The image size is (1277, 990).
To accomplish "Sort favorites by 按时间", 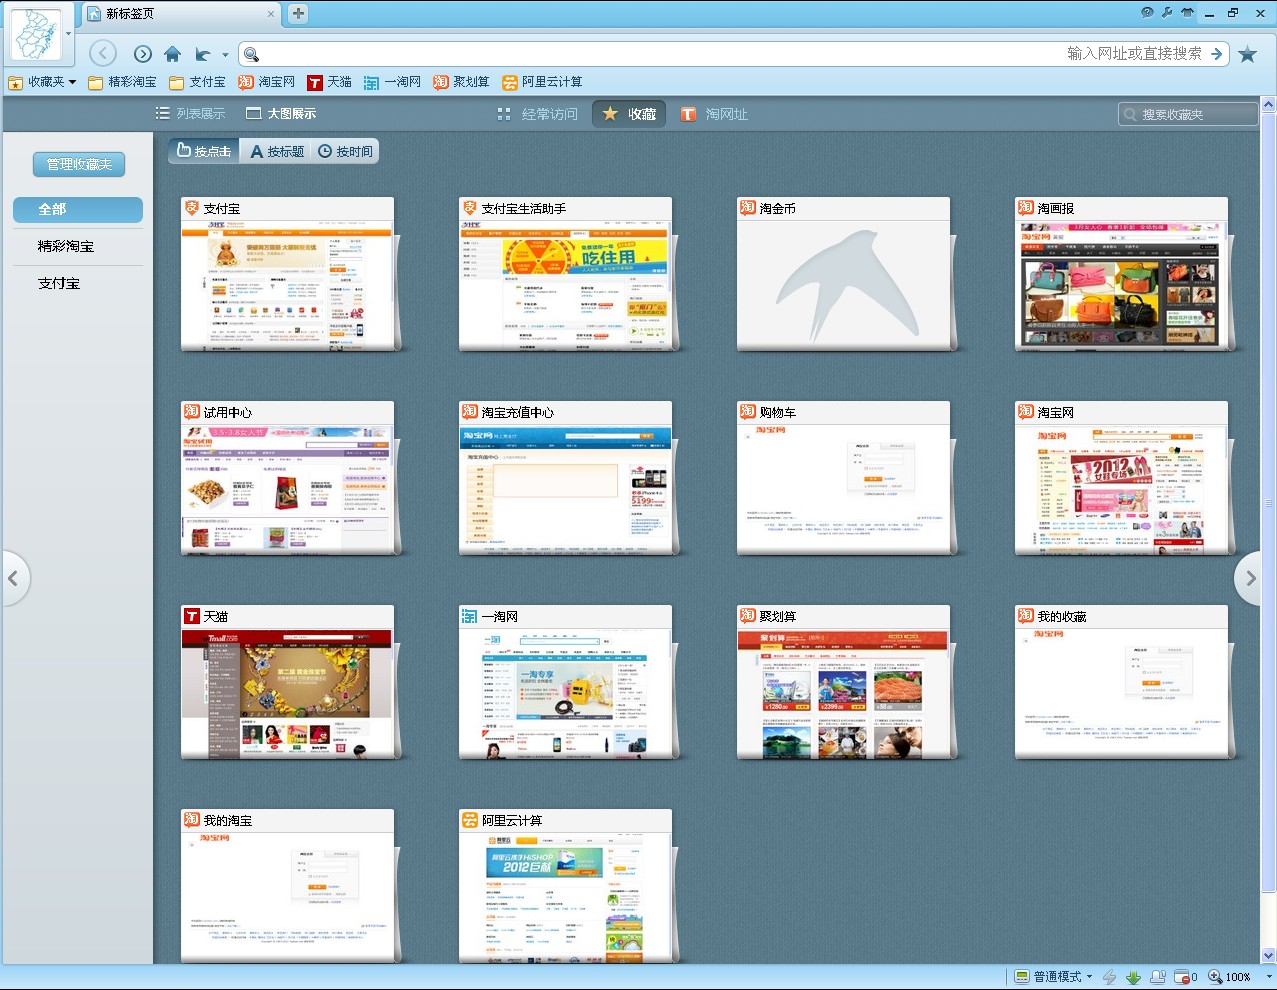I will [345, 151].
